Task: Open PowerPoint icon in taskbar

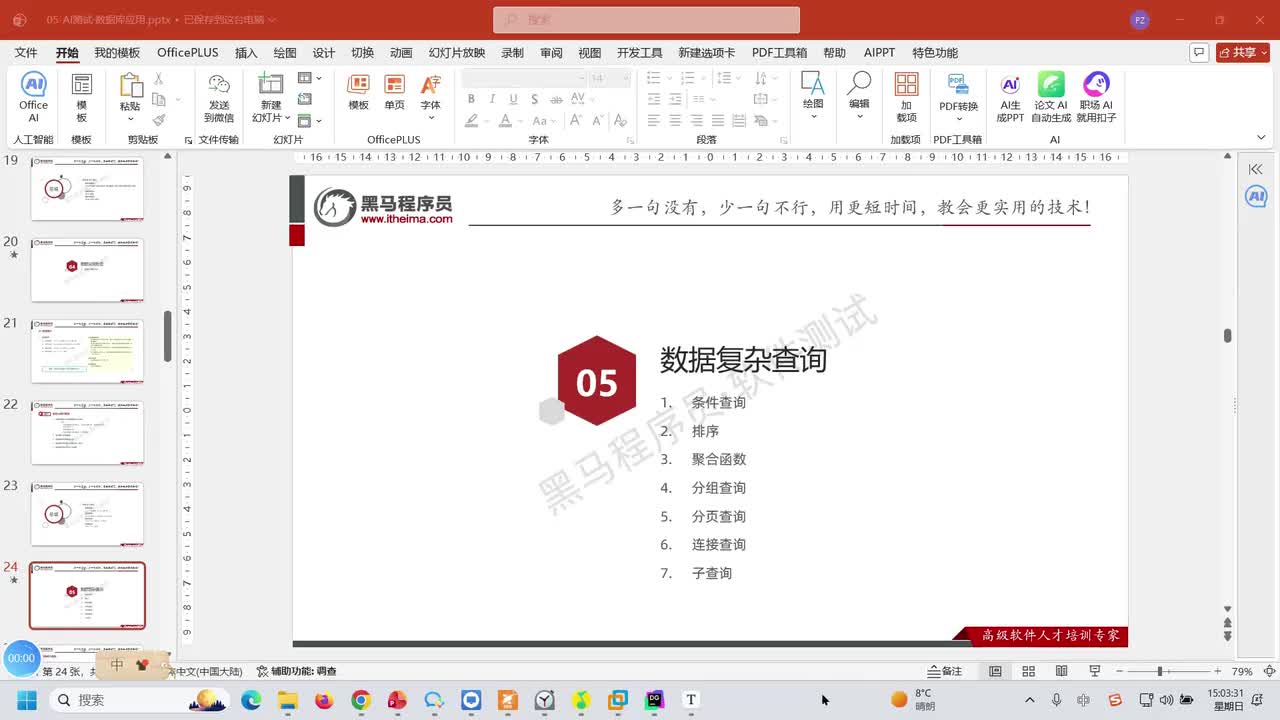Action: coord(397,700)
